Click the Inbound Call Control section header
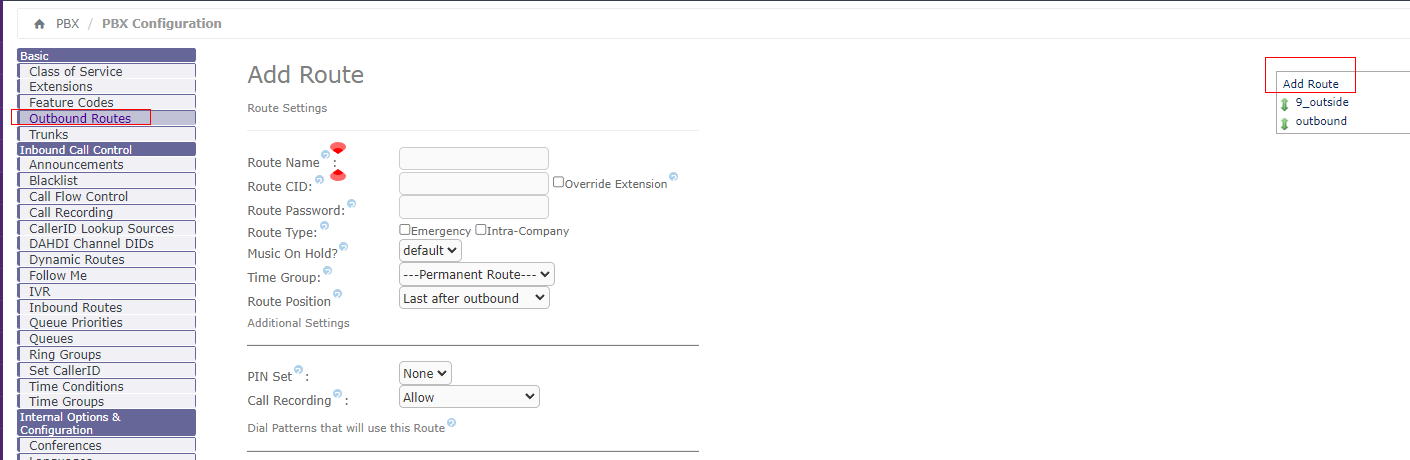 pyautogui.click(x=107, y=150)
